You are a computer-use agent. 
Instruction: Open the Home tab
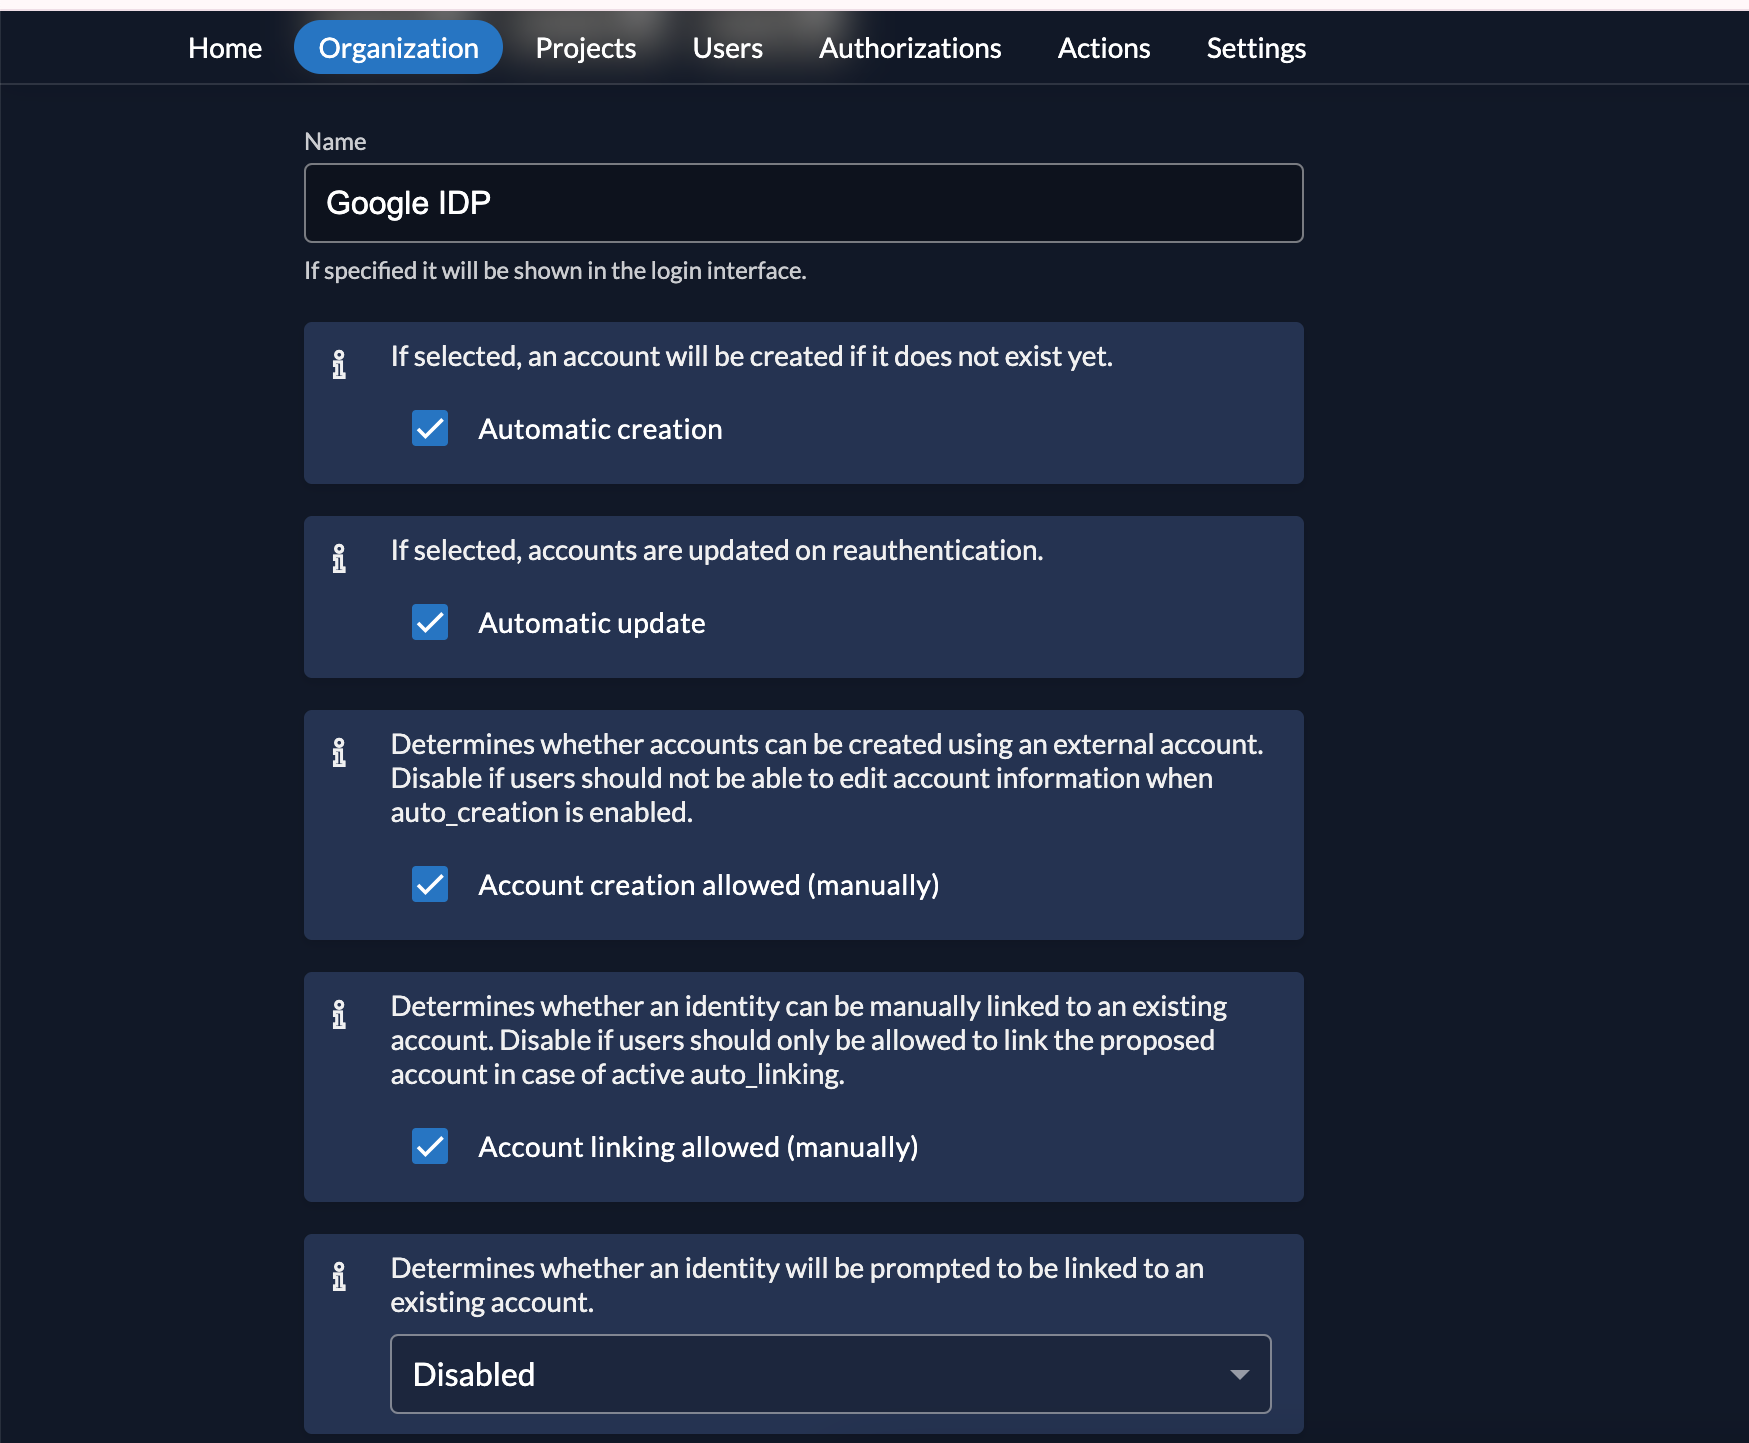point(225,48)
